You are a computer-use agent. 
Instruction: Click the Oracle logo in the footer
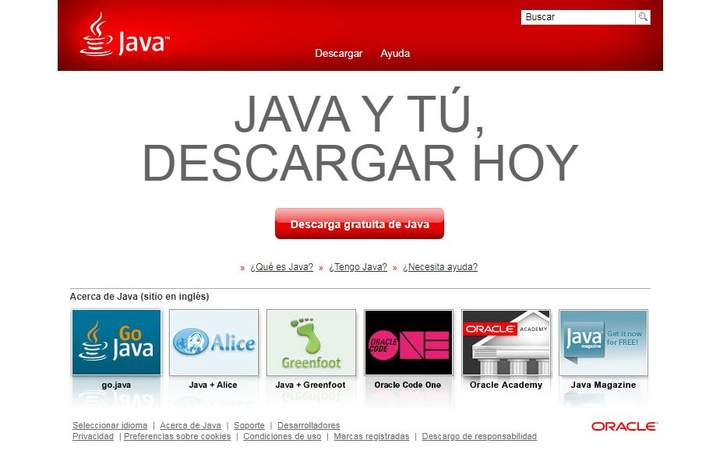click(x=624, y=427)
